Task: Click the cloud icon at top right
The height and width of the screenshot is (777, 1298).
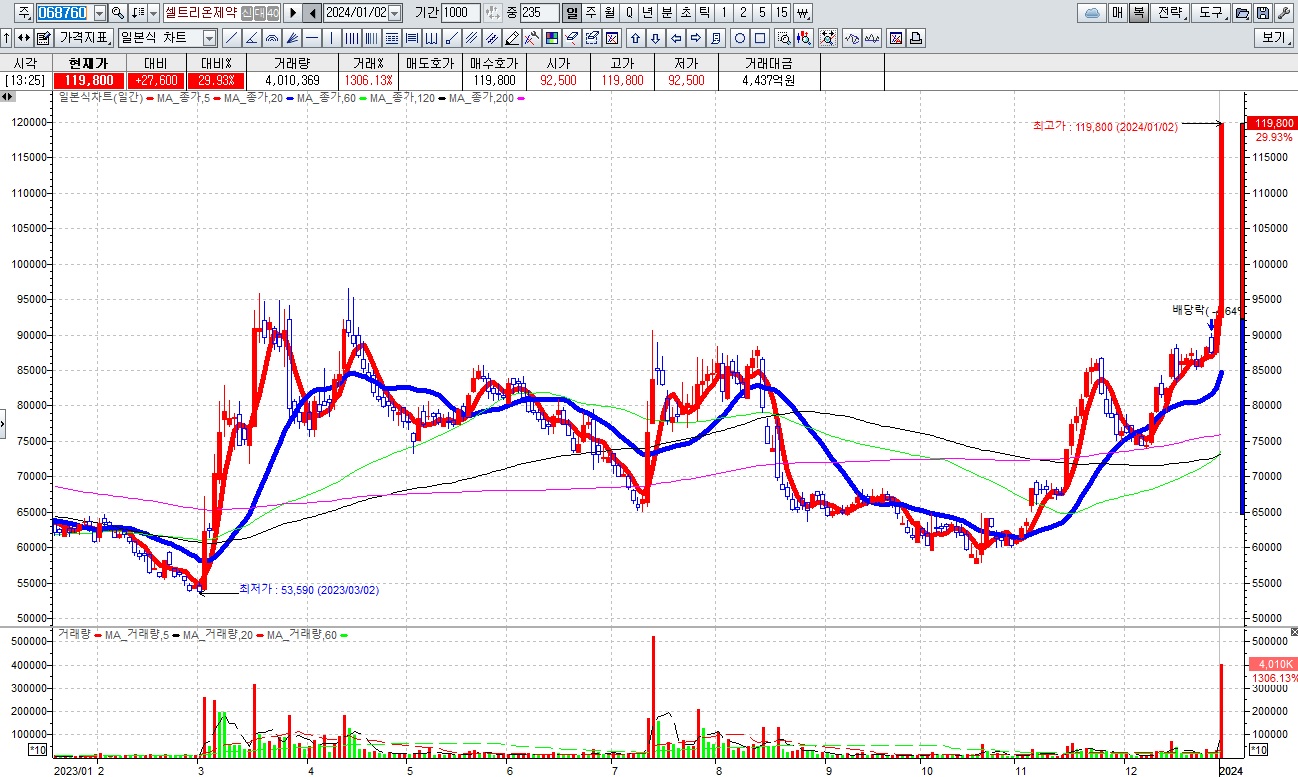Action: (1092, 13)
